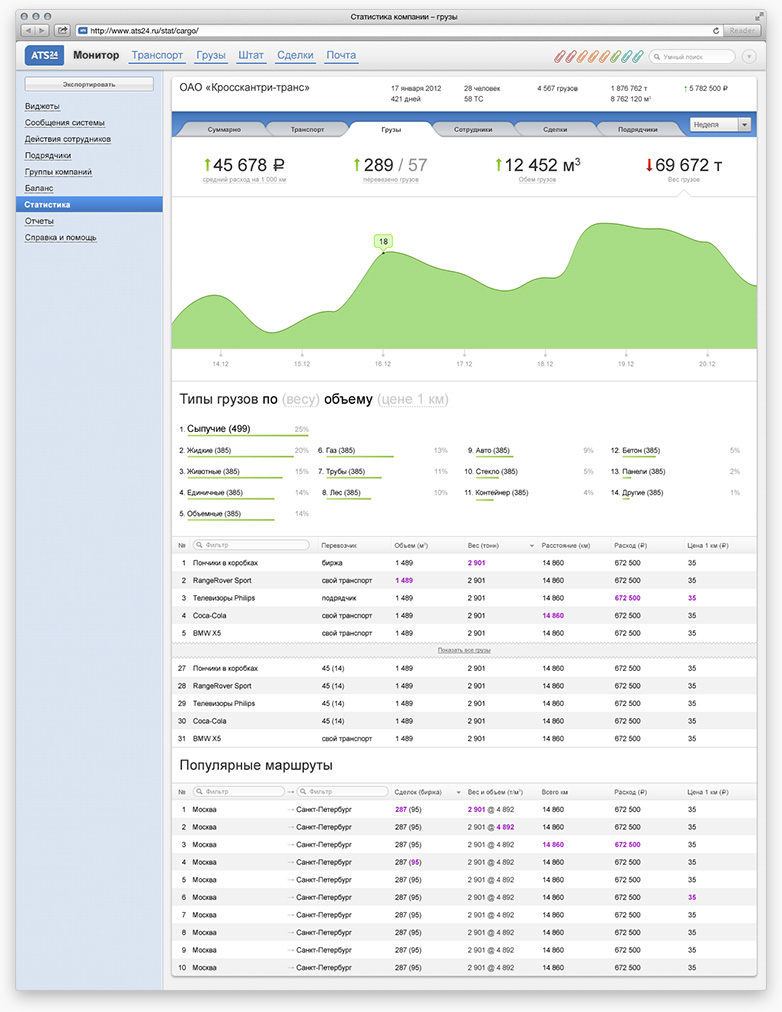Viewport: 782px width, 1012px height.
Task: Select the объему cargo type option
Action: pos(348,400)
